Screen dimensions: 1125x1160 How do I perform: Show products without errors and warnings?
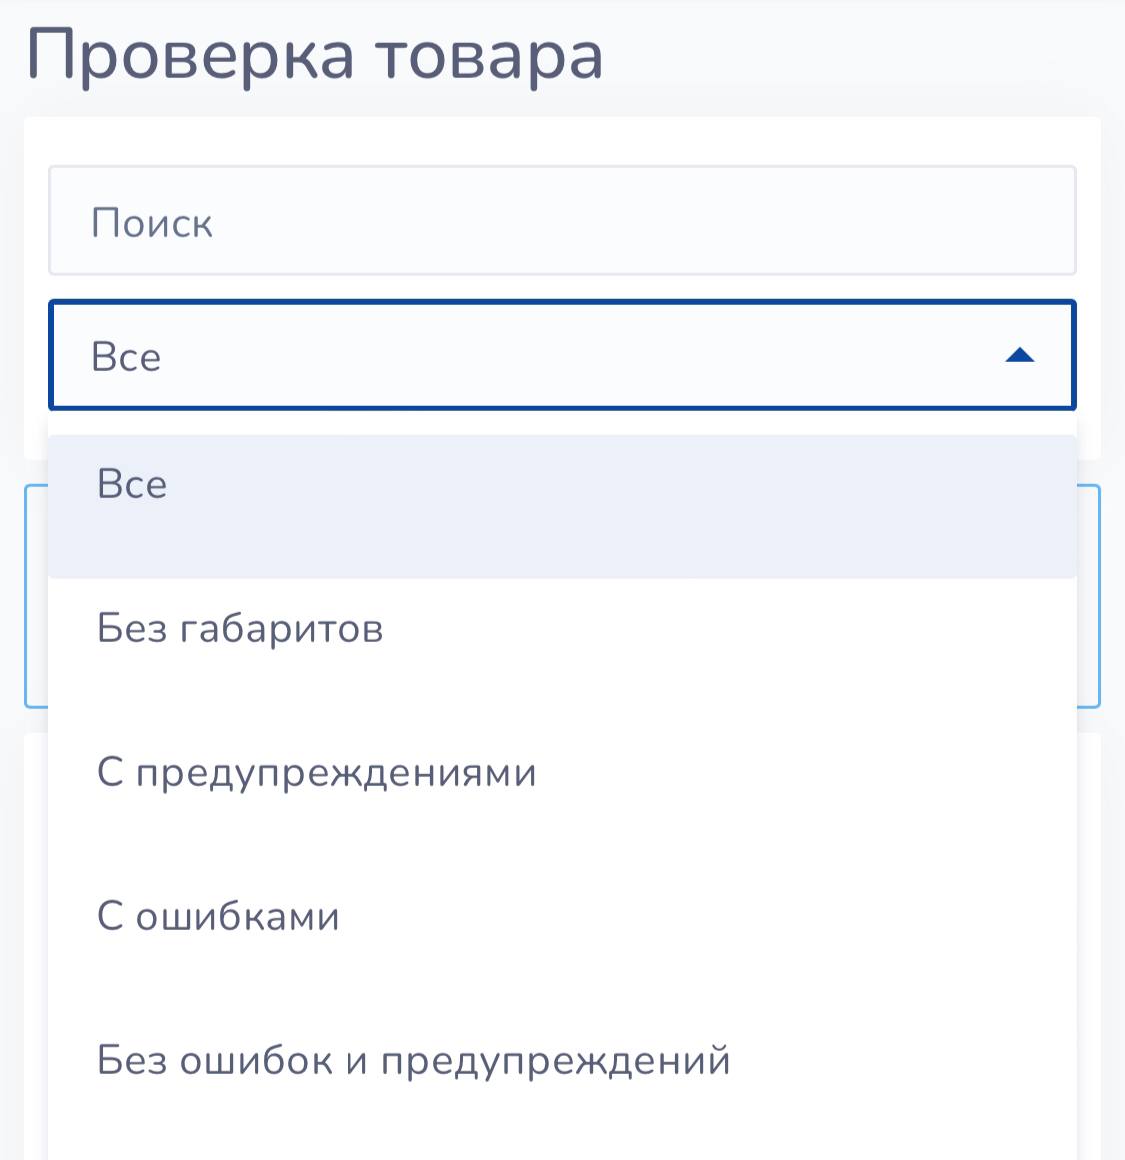click(413, 1061)
